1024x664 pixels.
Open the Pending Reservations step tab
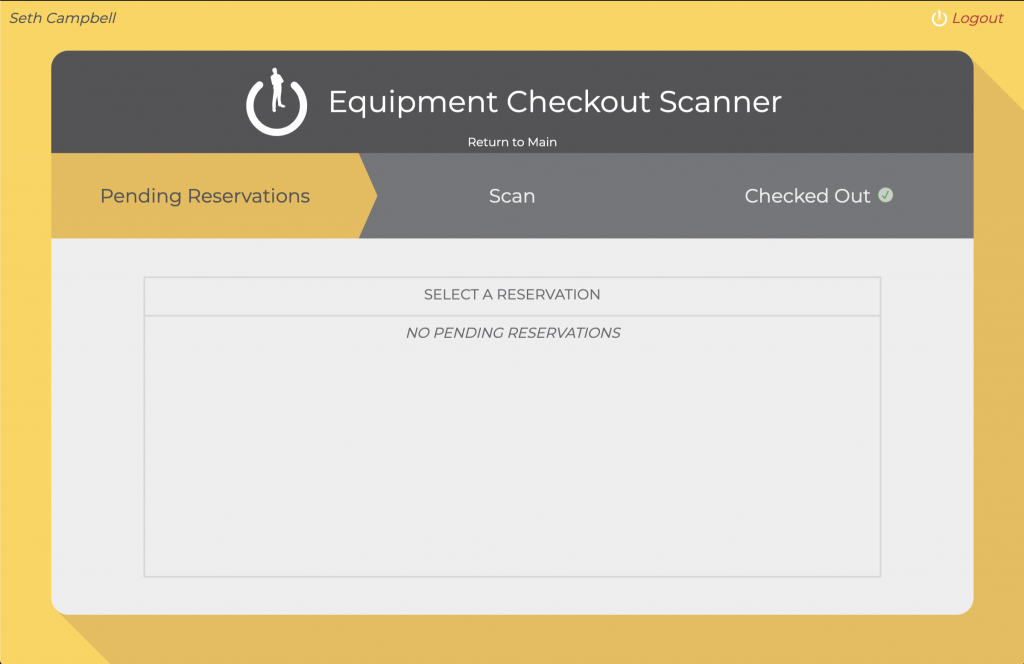[205, 196]
